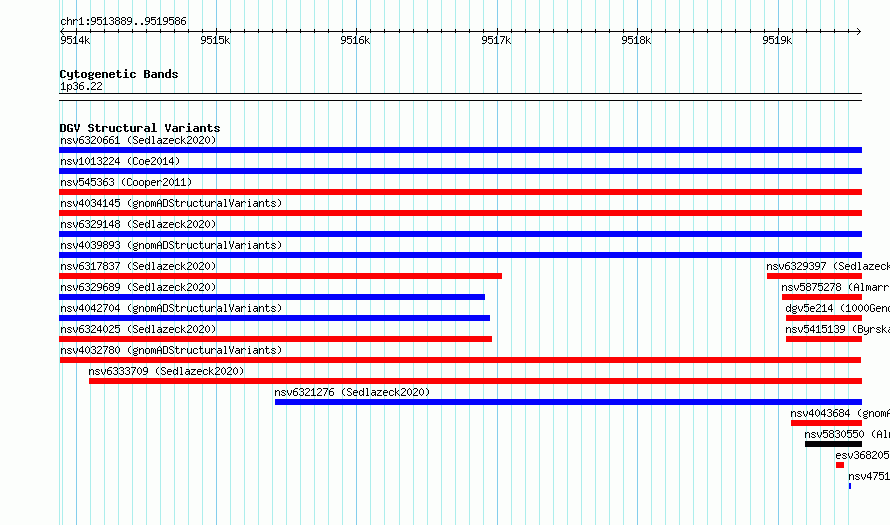Select the small red bar under esv368205

840,465
